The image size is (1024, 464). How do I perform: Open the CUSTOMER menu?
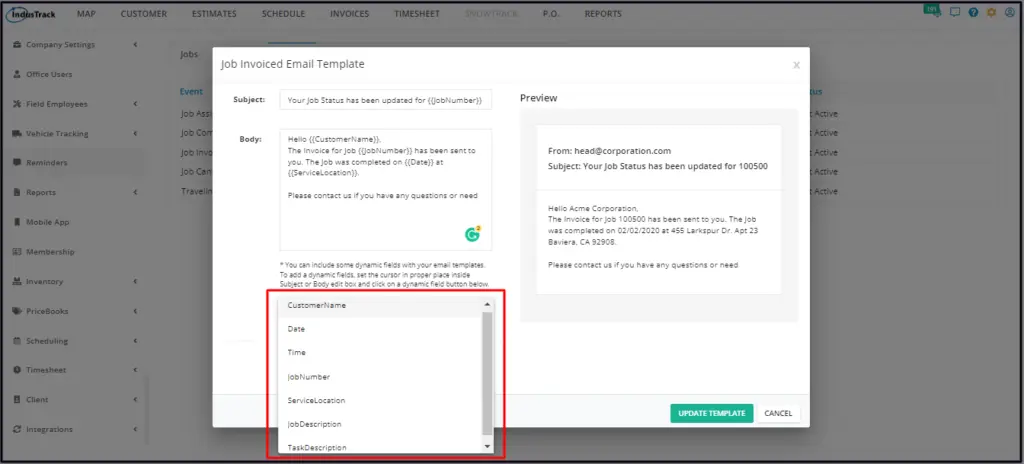[144, 14]
